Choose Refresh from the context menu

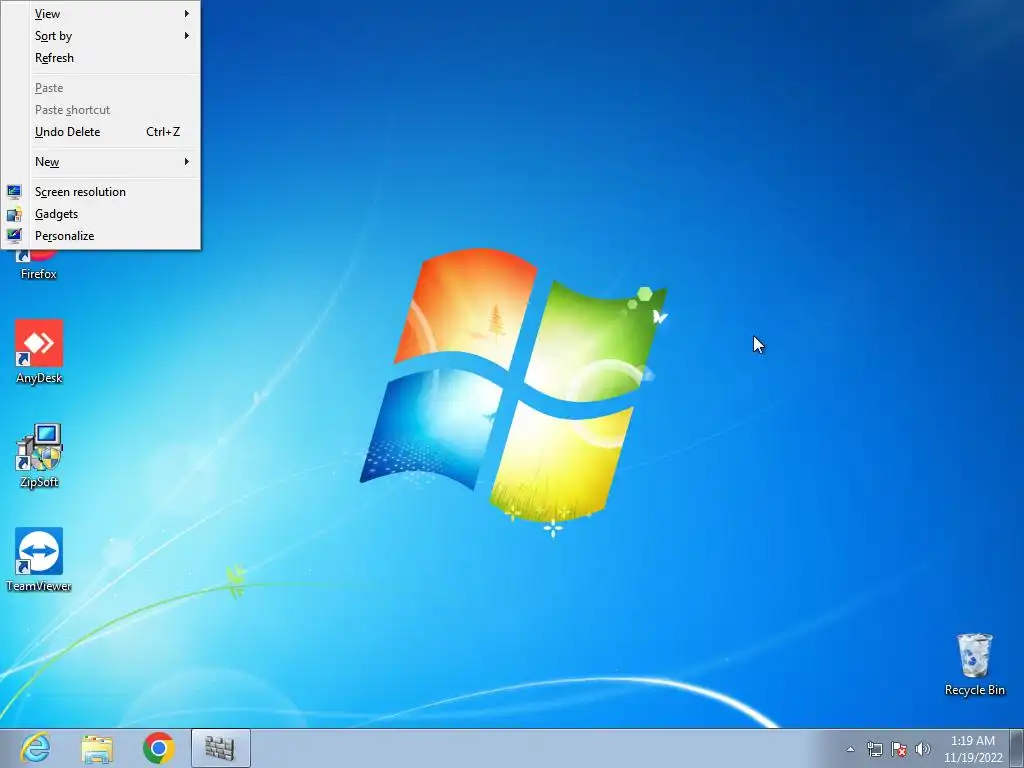pyautogui.click(x=101, y=58)
